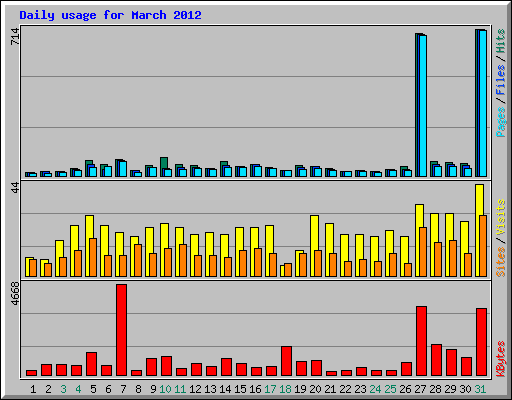Click the green day 11 axis label

point(180,389)
